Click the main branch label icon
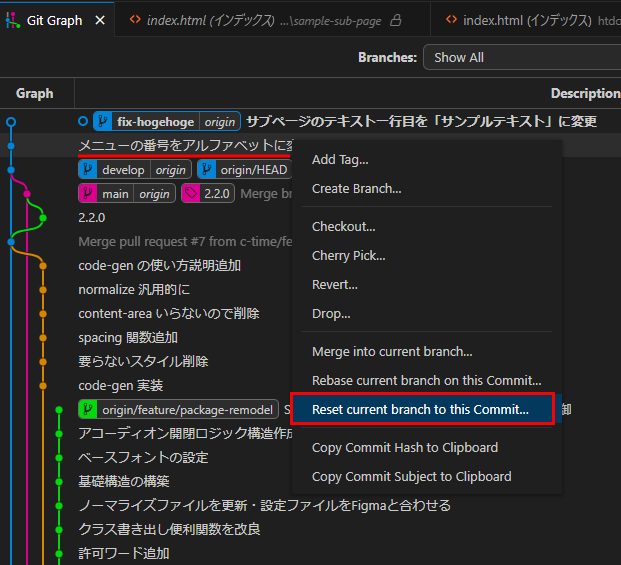This screenshot has width=621, height=565. pos(88,194)
